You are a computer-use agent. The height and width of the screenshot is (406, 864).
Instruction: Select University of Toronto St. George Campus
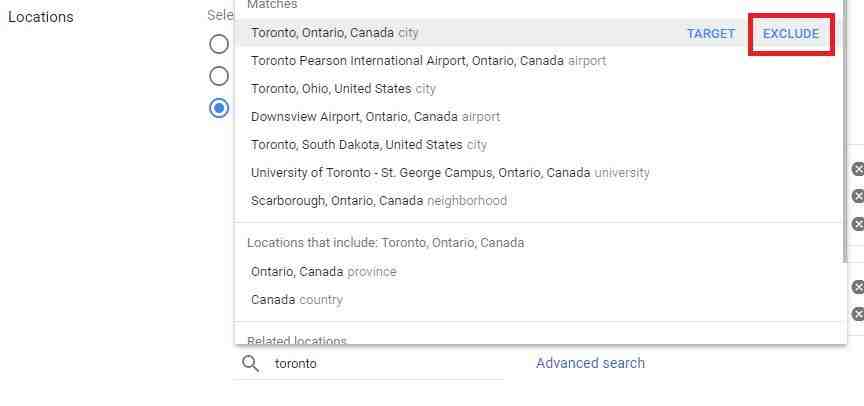pos(450,172)
